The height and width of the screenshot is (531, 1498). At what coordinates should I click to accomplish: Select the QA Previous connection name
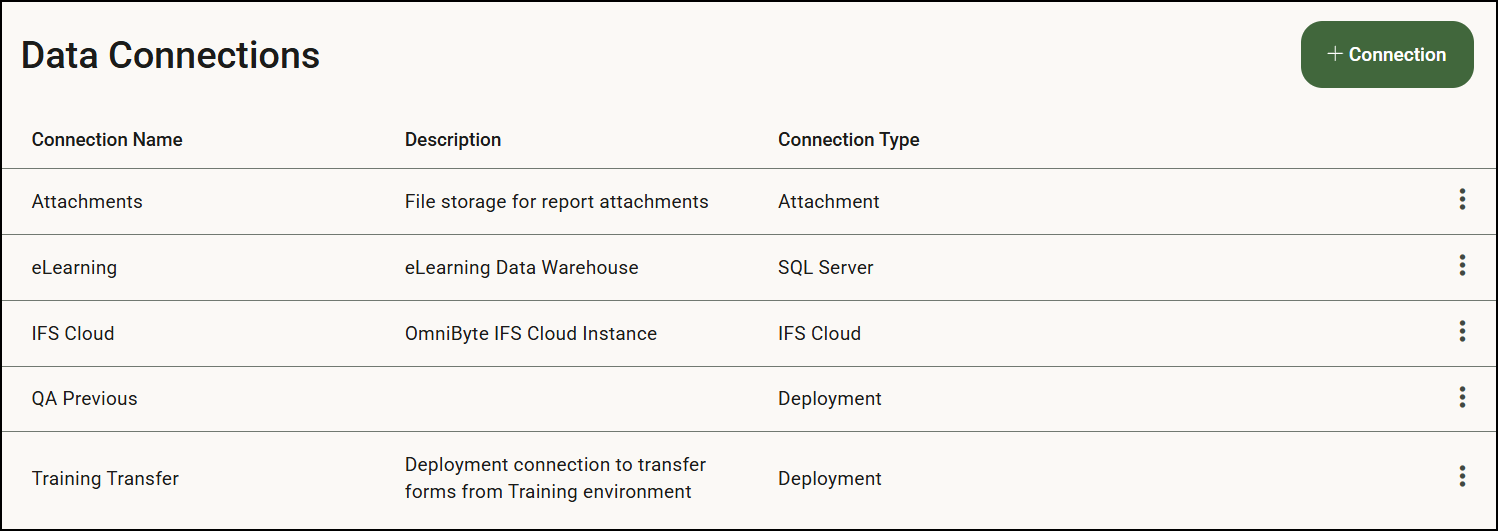84,399
